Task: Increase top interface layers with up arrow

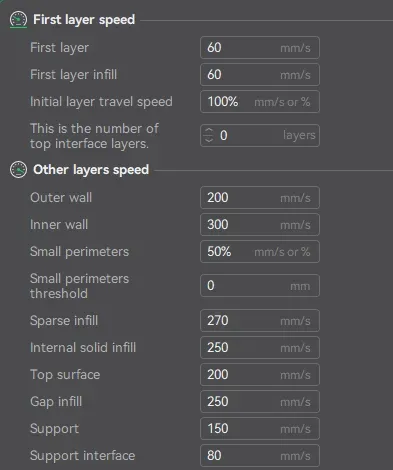Action: click(209, 131)
